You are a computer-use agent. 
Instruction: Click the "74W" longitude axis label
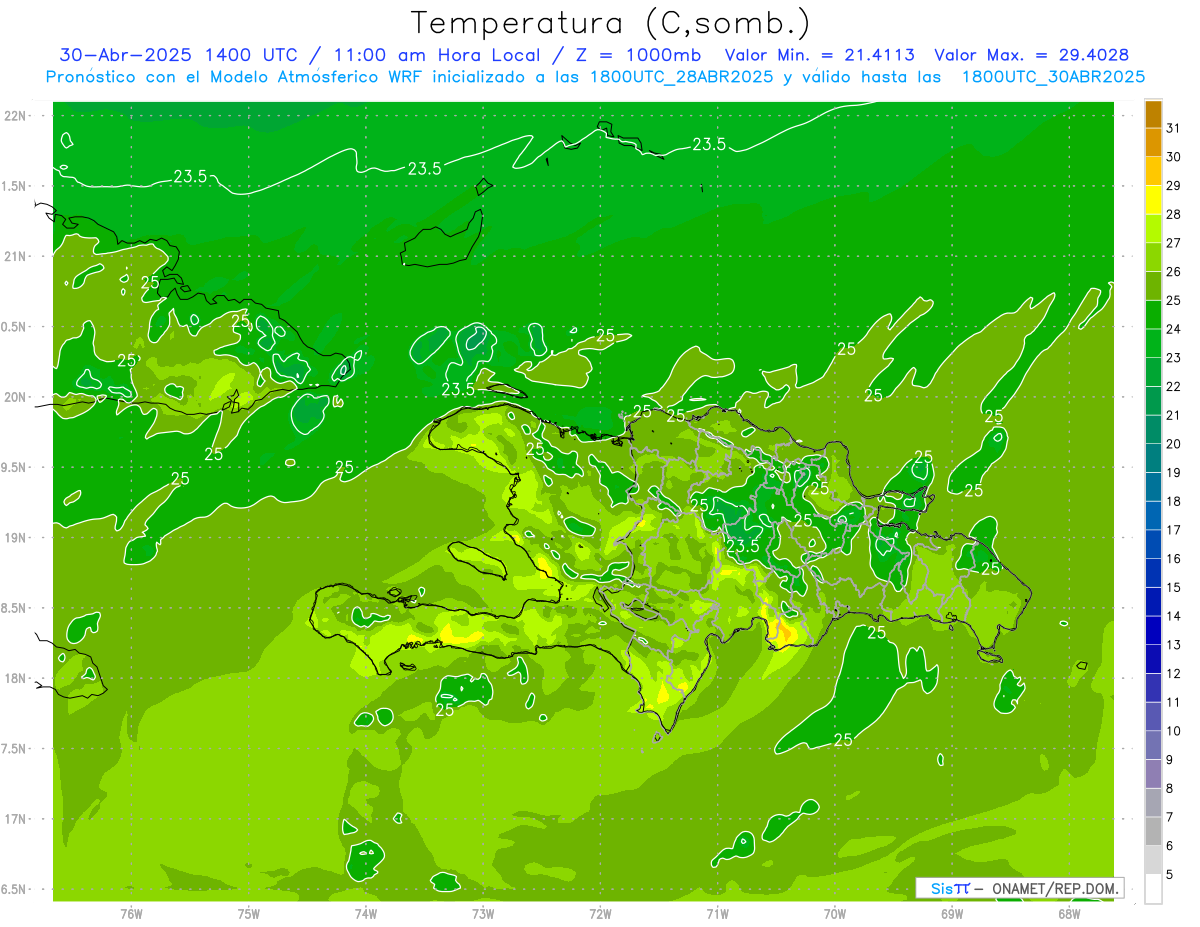click(x=366, y=914)
